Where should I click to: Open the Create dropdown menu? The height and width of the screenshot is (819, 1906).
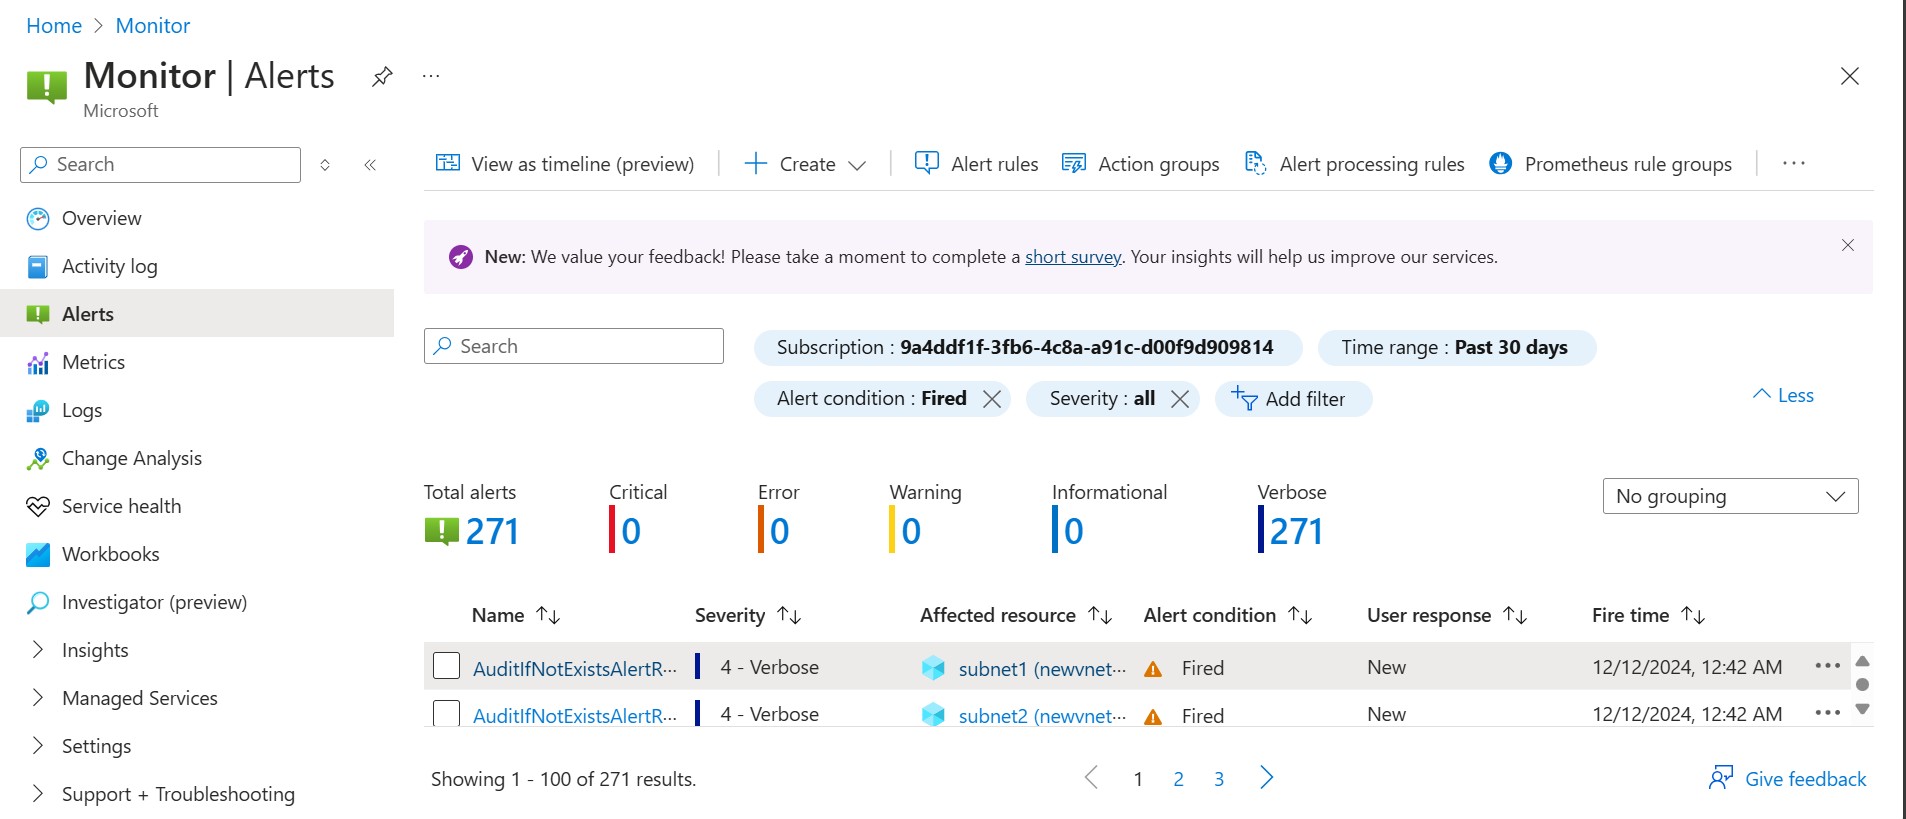pyautogui.click(x=805, y=164)
